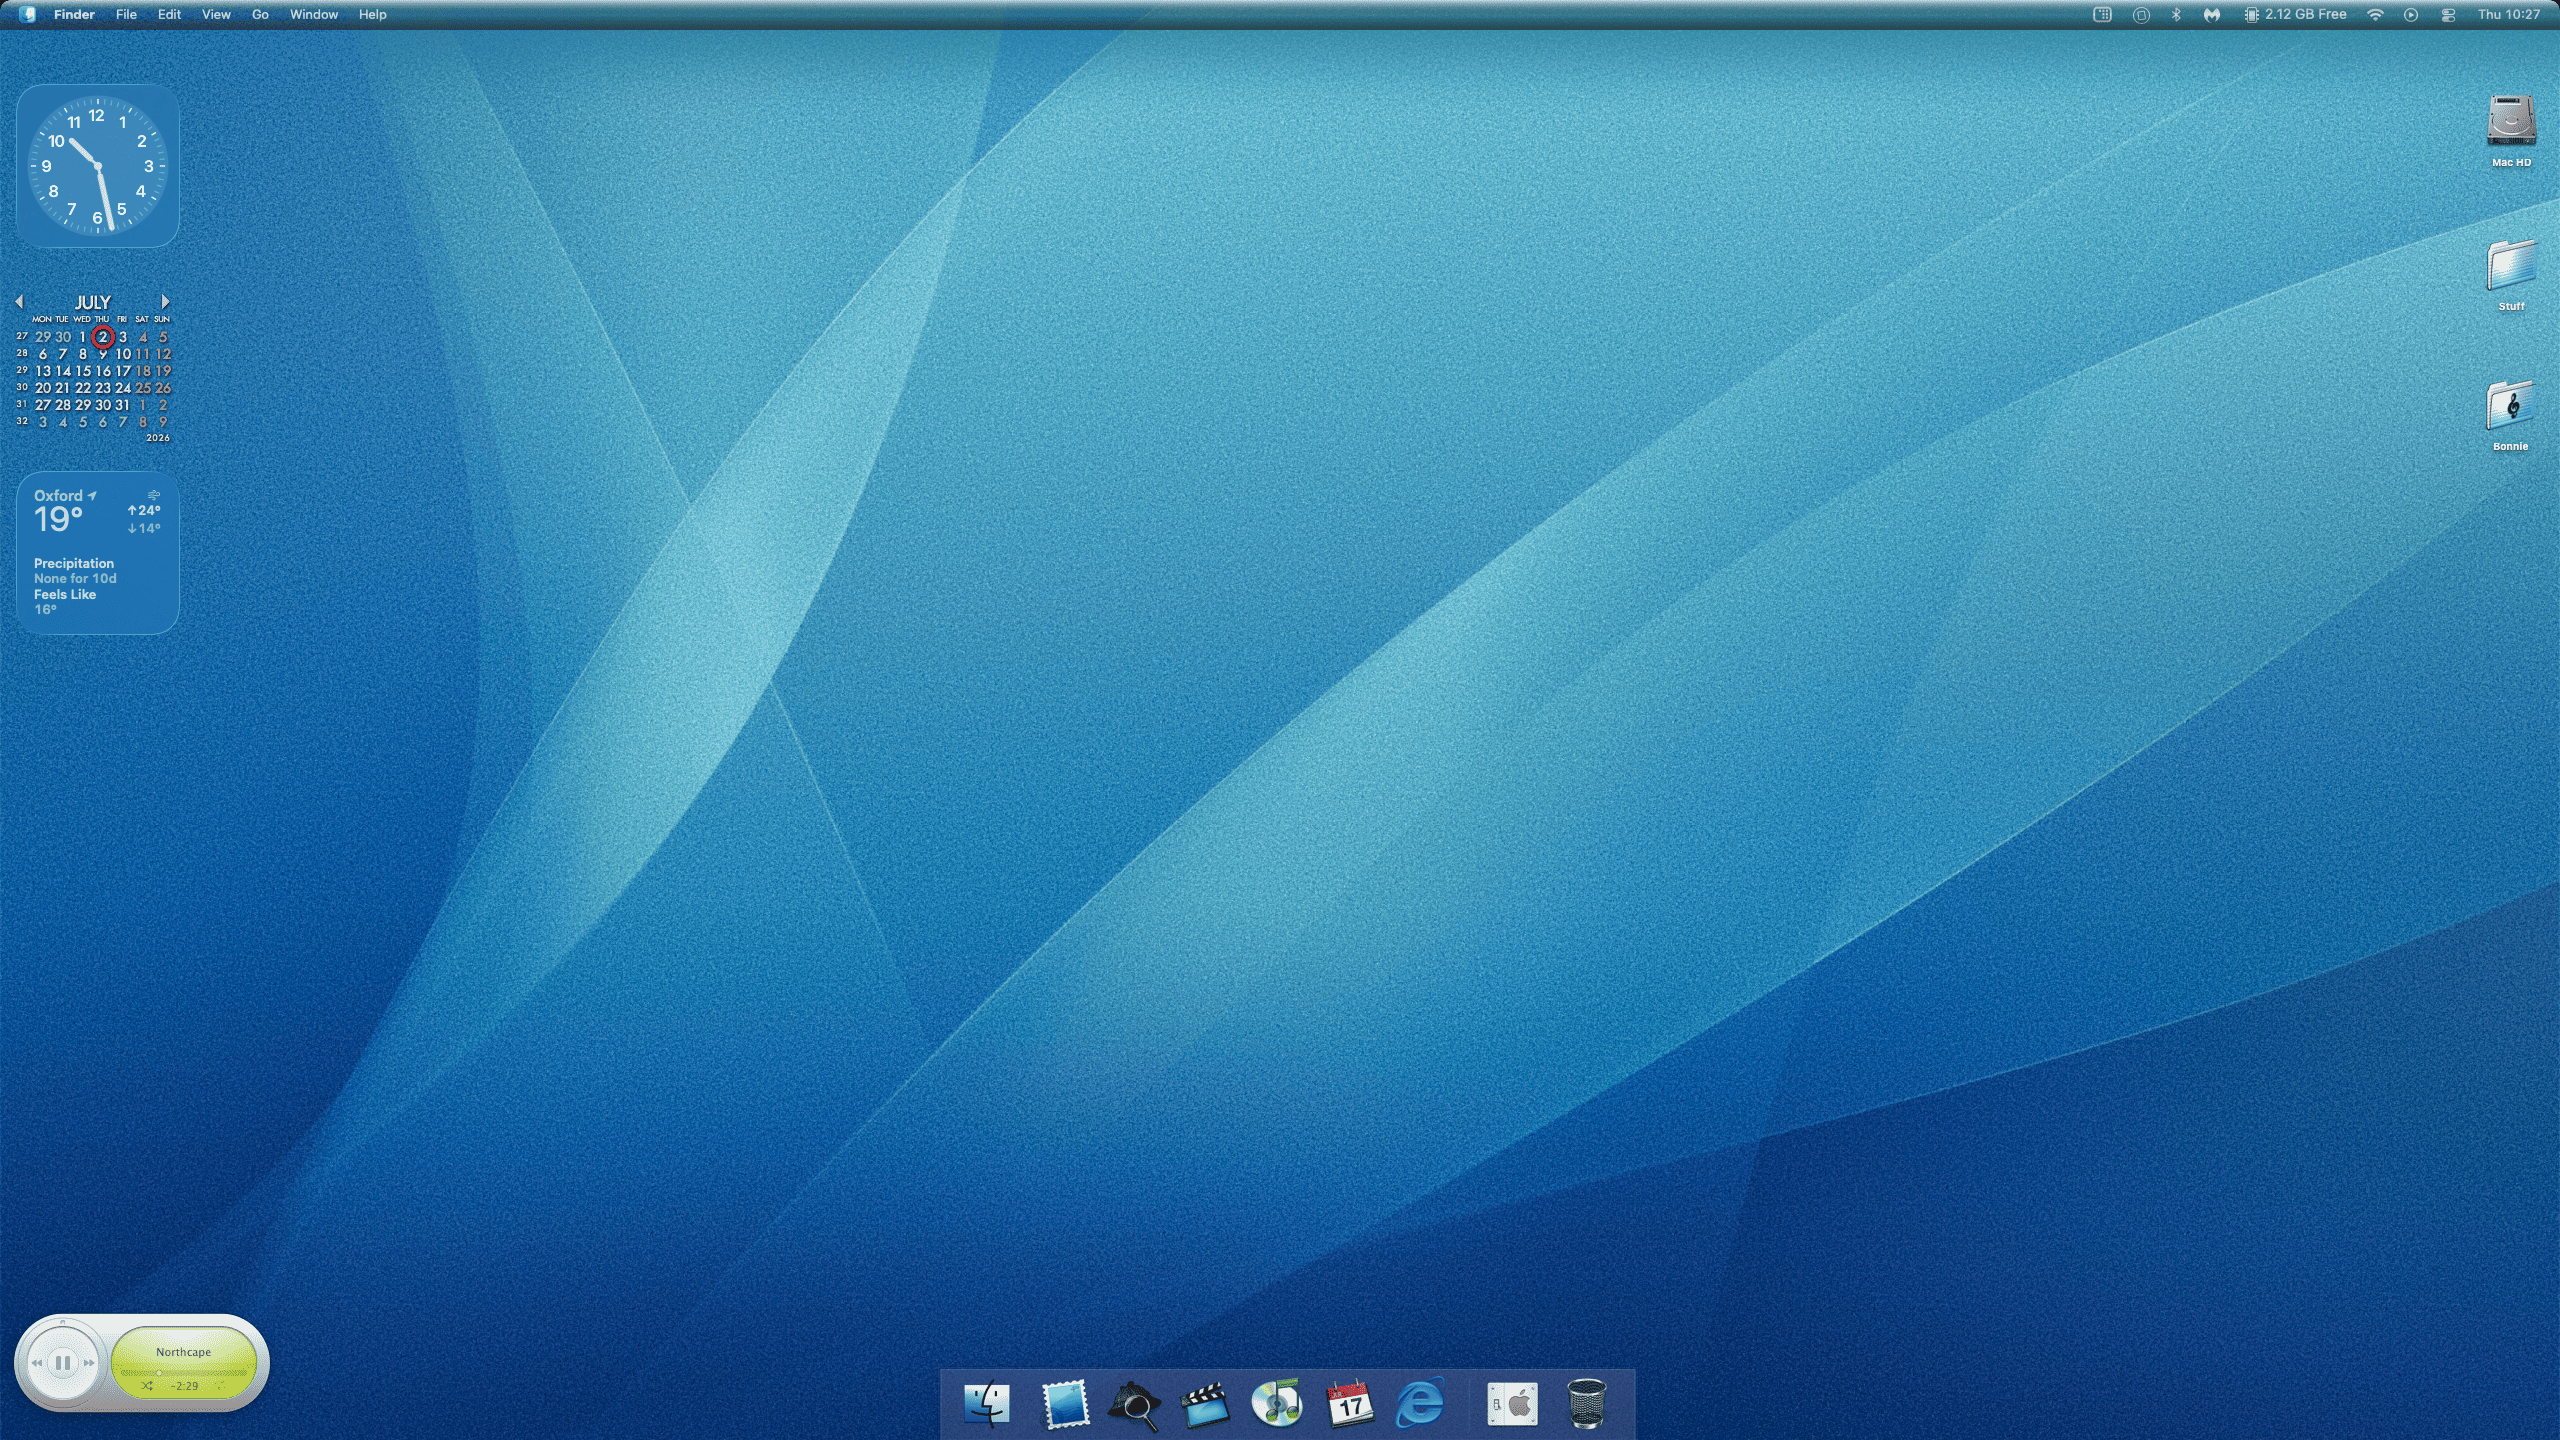Click the analog clock widget
This screenshot has width=2560, height=1440.
tap(98, 166)
